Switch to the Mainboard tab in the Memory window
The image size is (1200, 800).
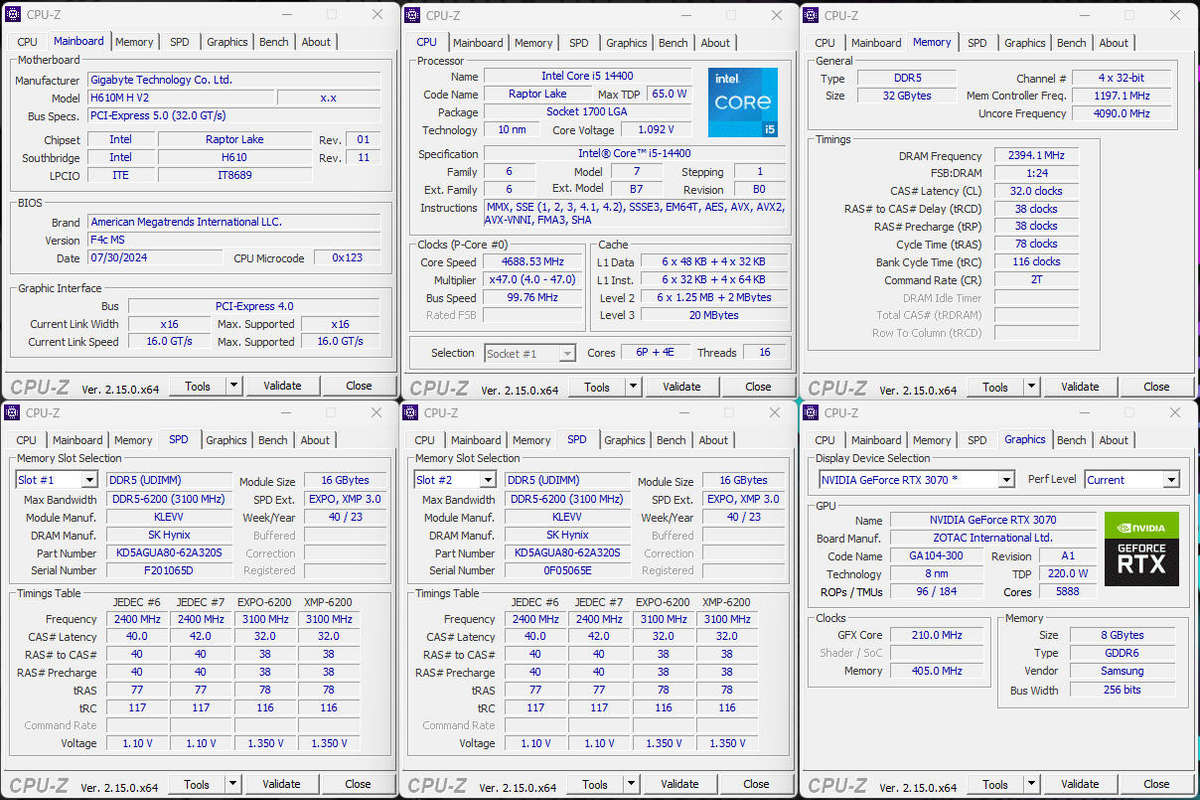(876, 42)
